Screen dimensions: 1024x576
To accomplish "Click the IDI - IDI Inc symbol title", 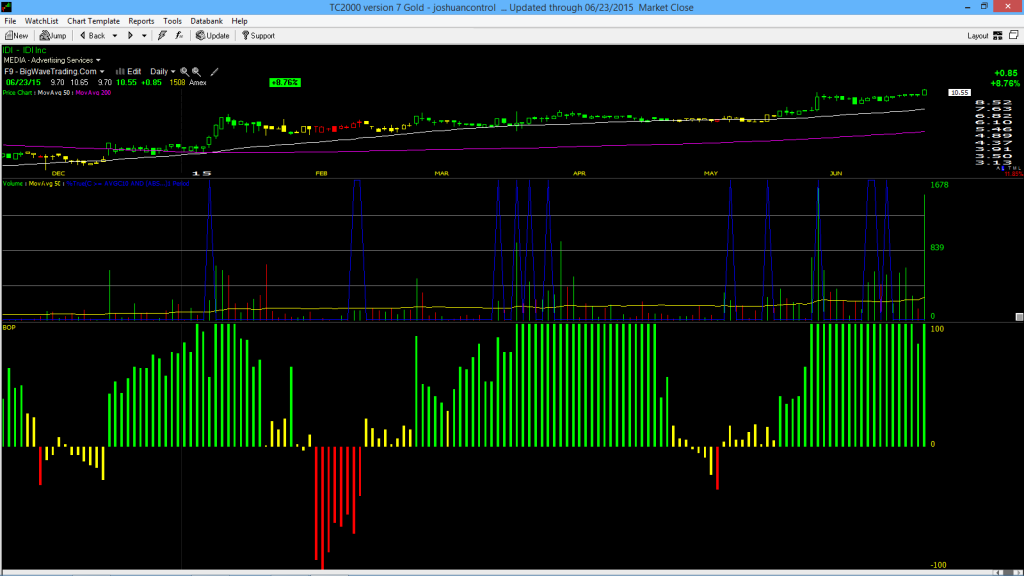I will tap(25, 50).
